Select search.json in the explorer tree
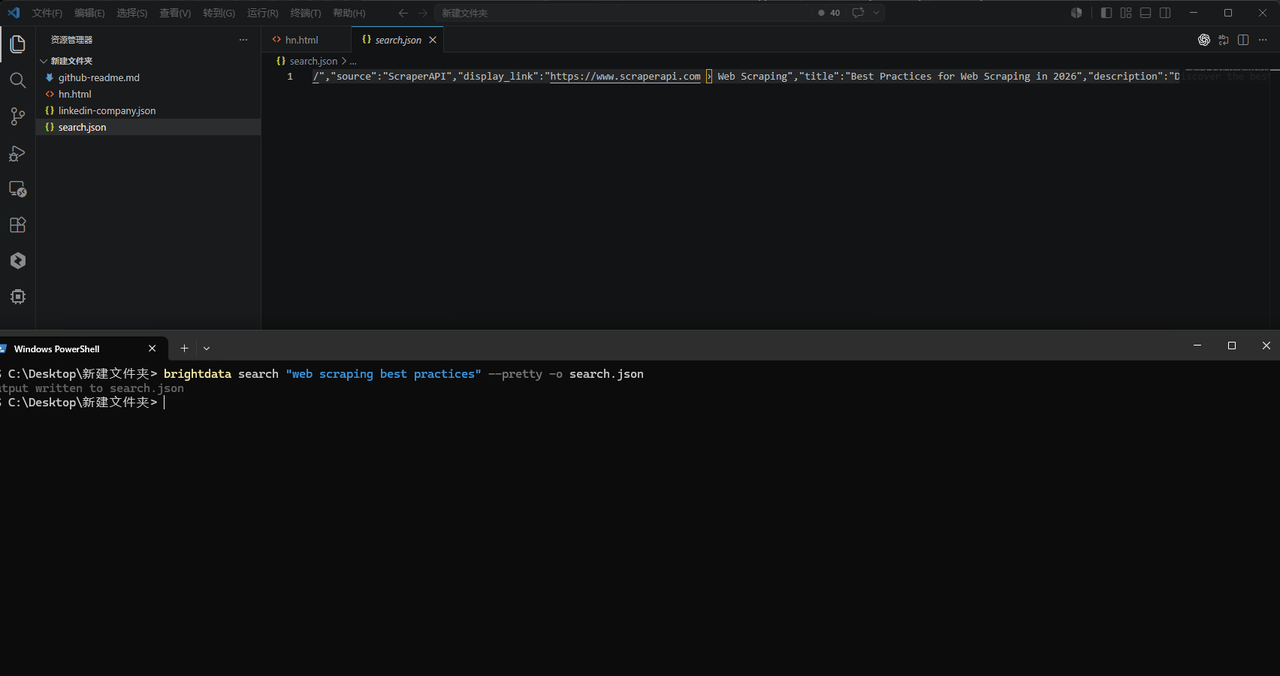Image resolution: width=1280 pixels, height=676 pixels. pyautogui.click(x=148, y=127)
